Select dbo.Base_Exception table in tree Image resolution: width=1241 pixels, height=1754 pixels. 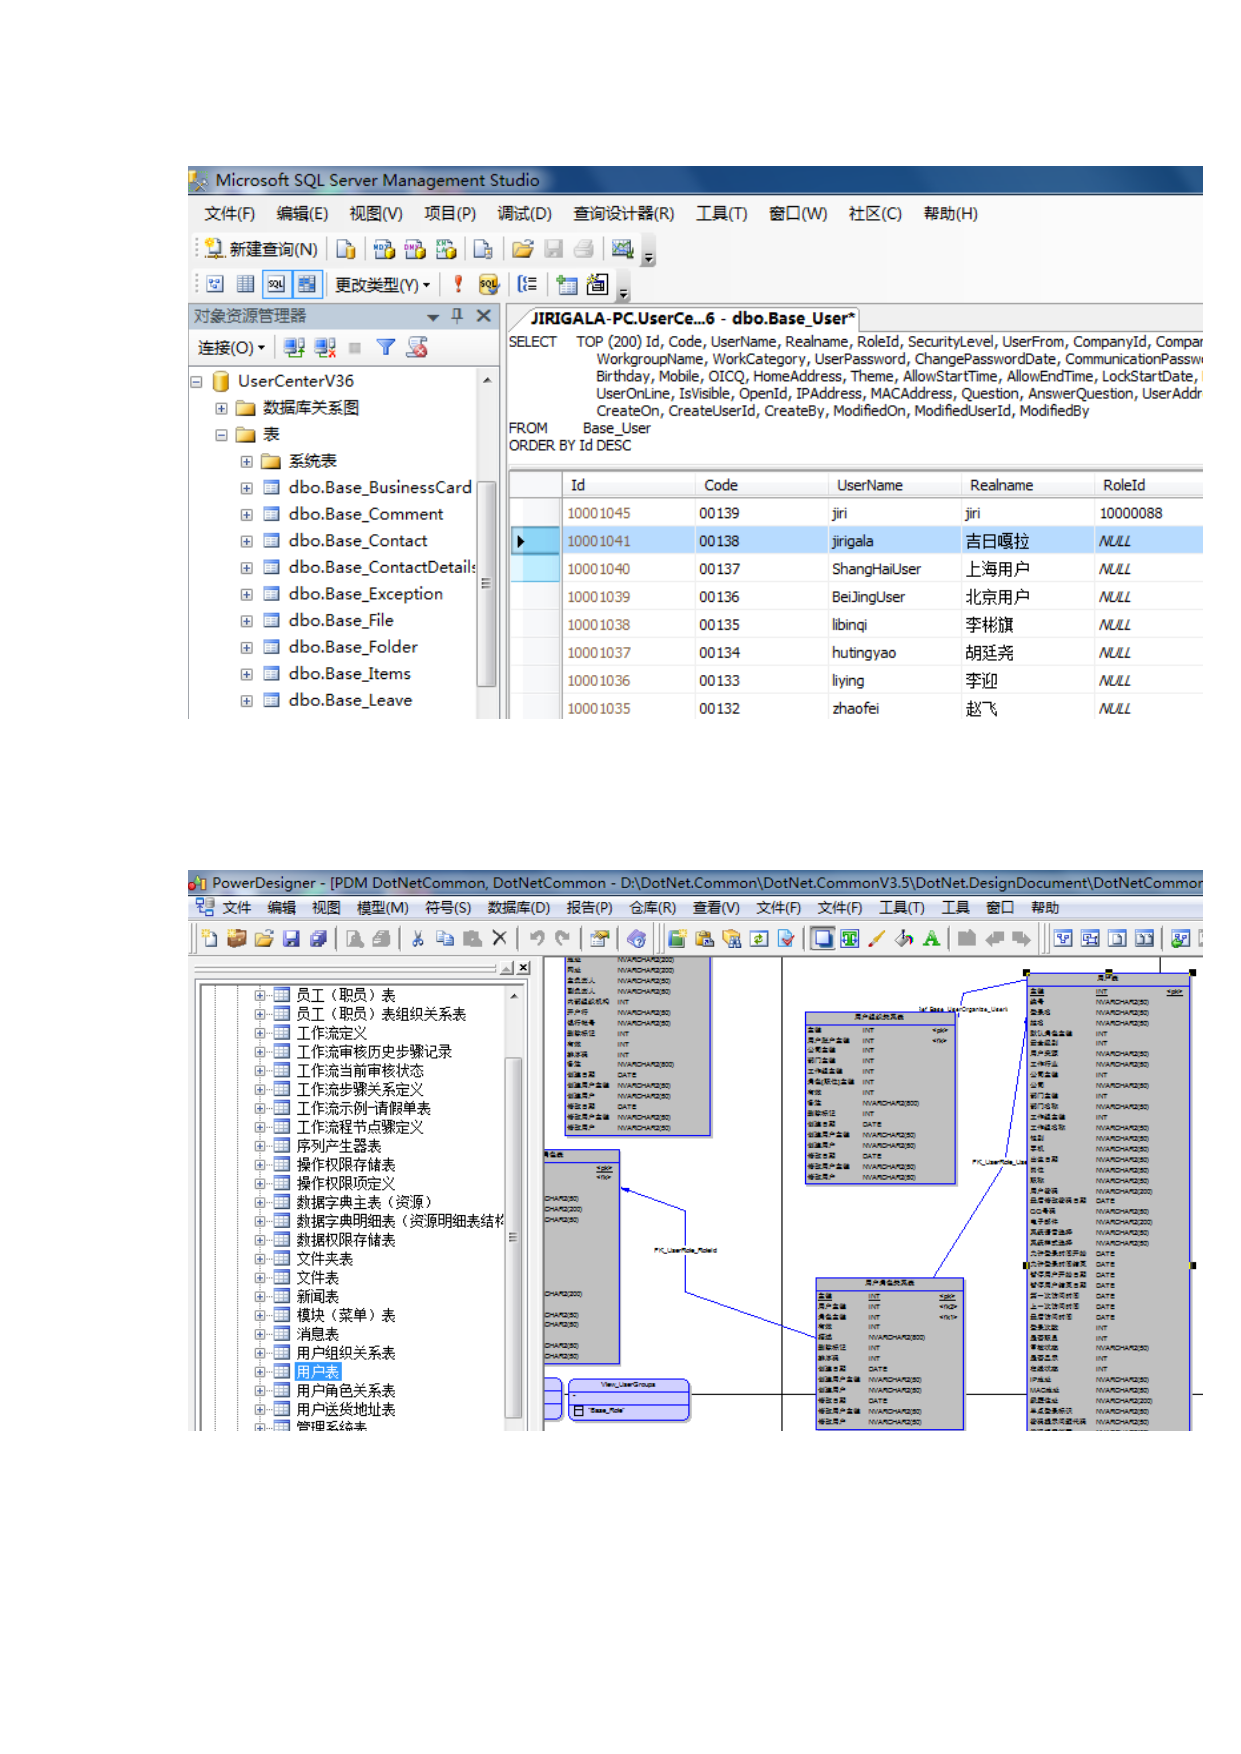click(x=365, y=594)
